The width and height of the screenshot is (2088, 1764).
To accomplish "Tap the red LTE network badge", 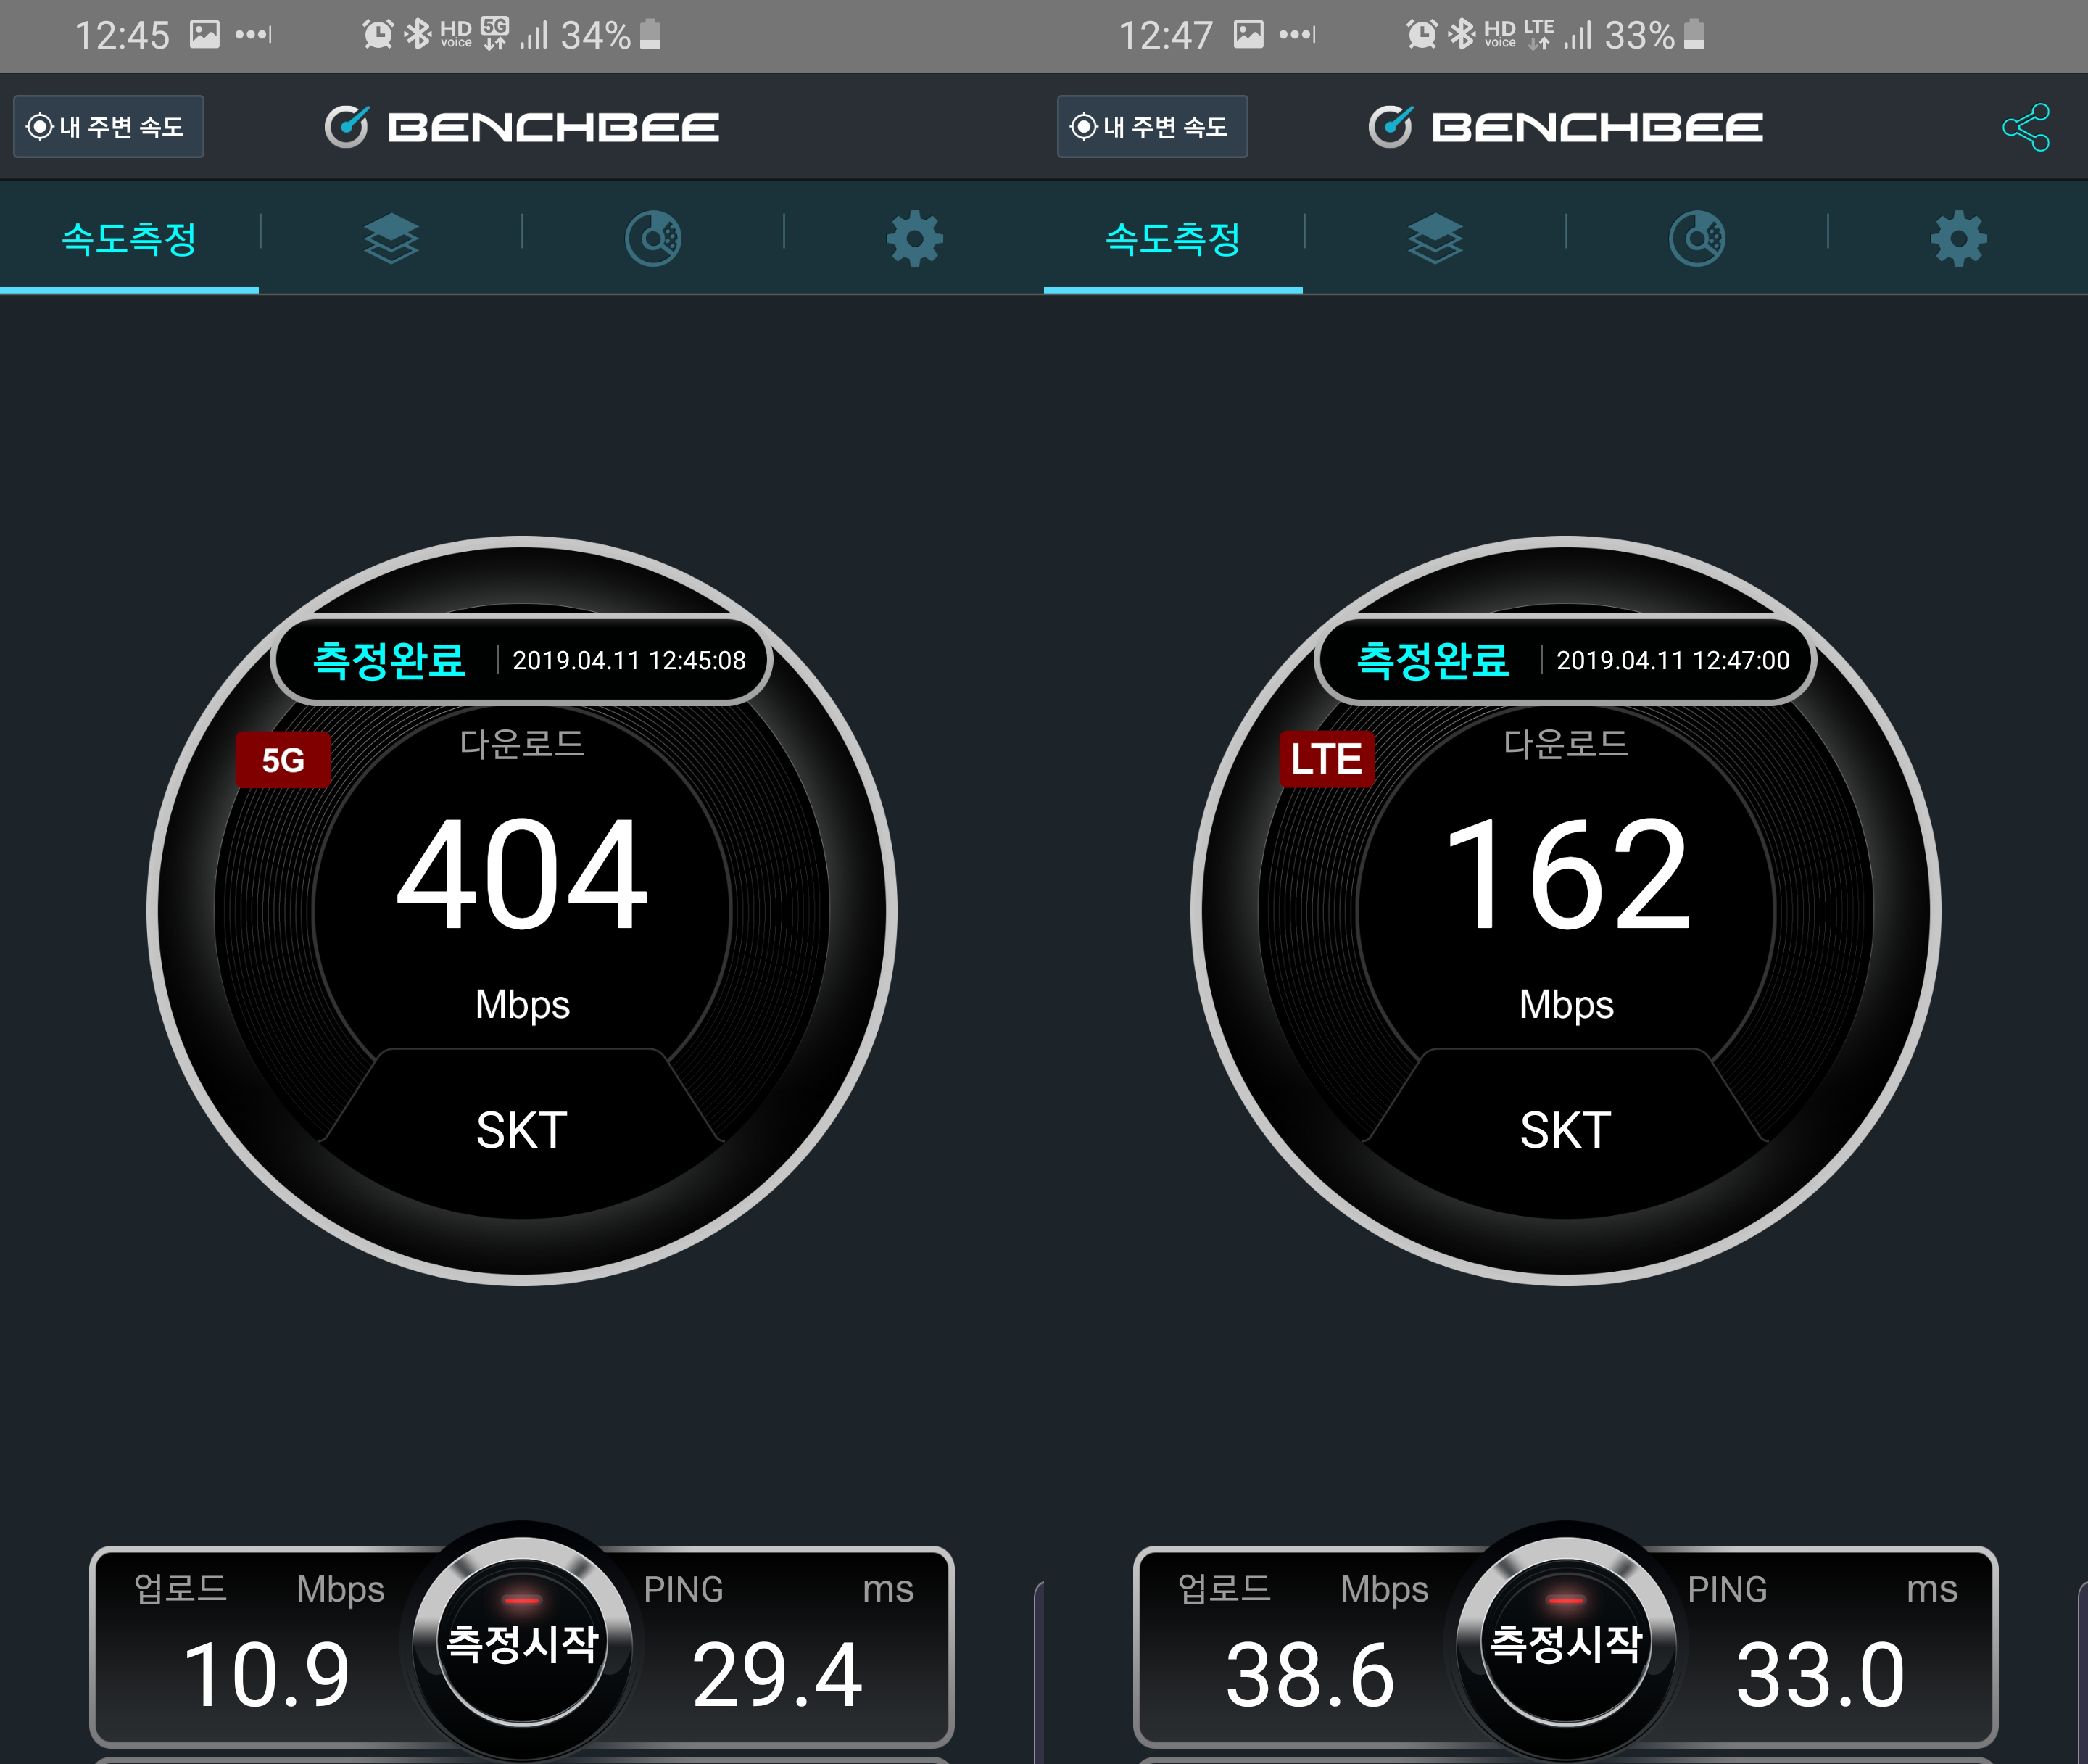I will click(1326, 760).
